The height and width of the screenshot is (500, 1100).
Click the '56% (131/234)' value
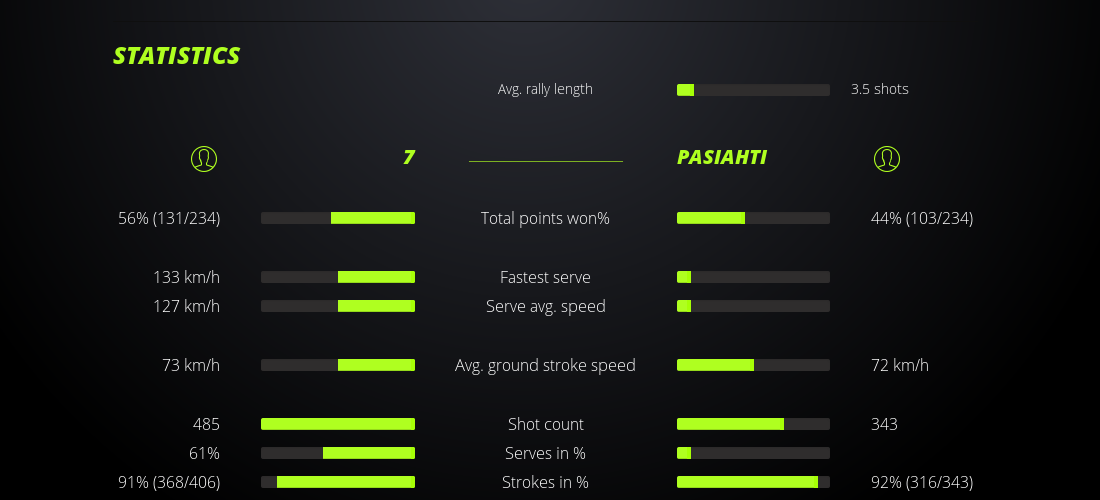pyautogui.click(x=169, y=218)
